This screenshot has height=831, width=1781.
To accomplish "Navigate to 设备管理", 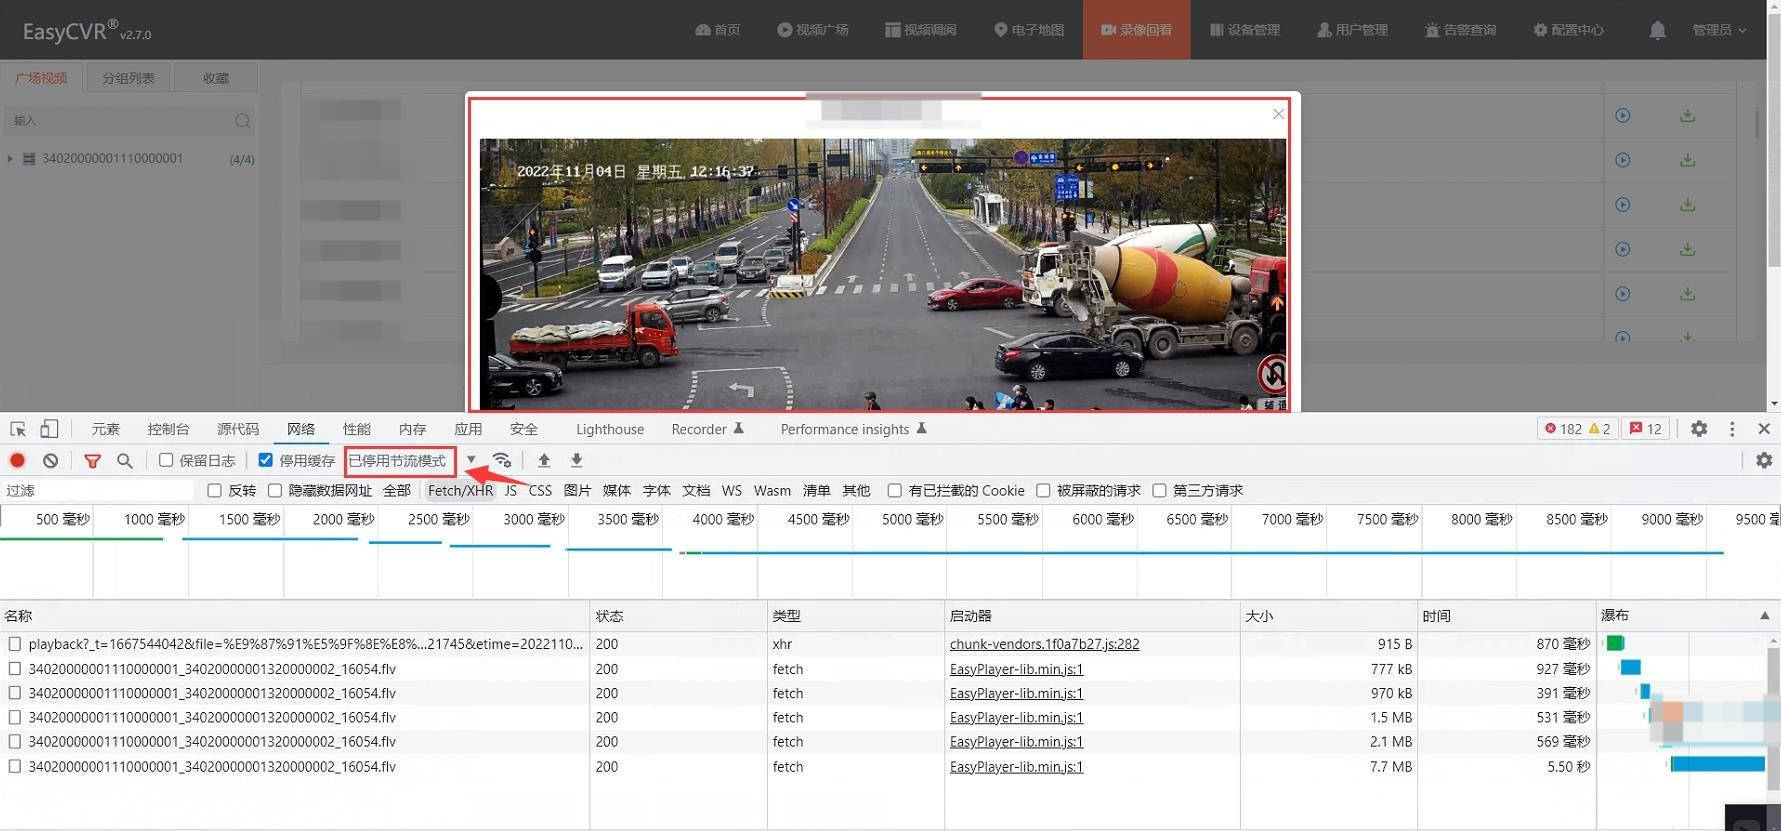I will pyautogui.click(x=1244, y=30).
